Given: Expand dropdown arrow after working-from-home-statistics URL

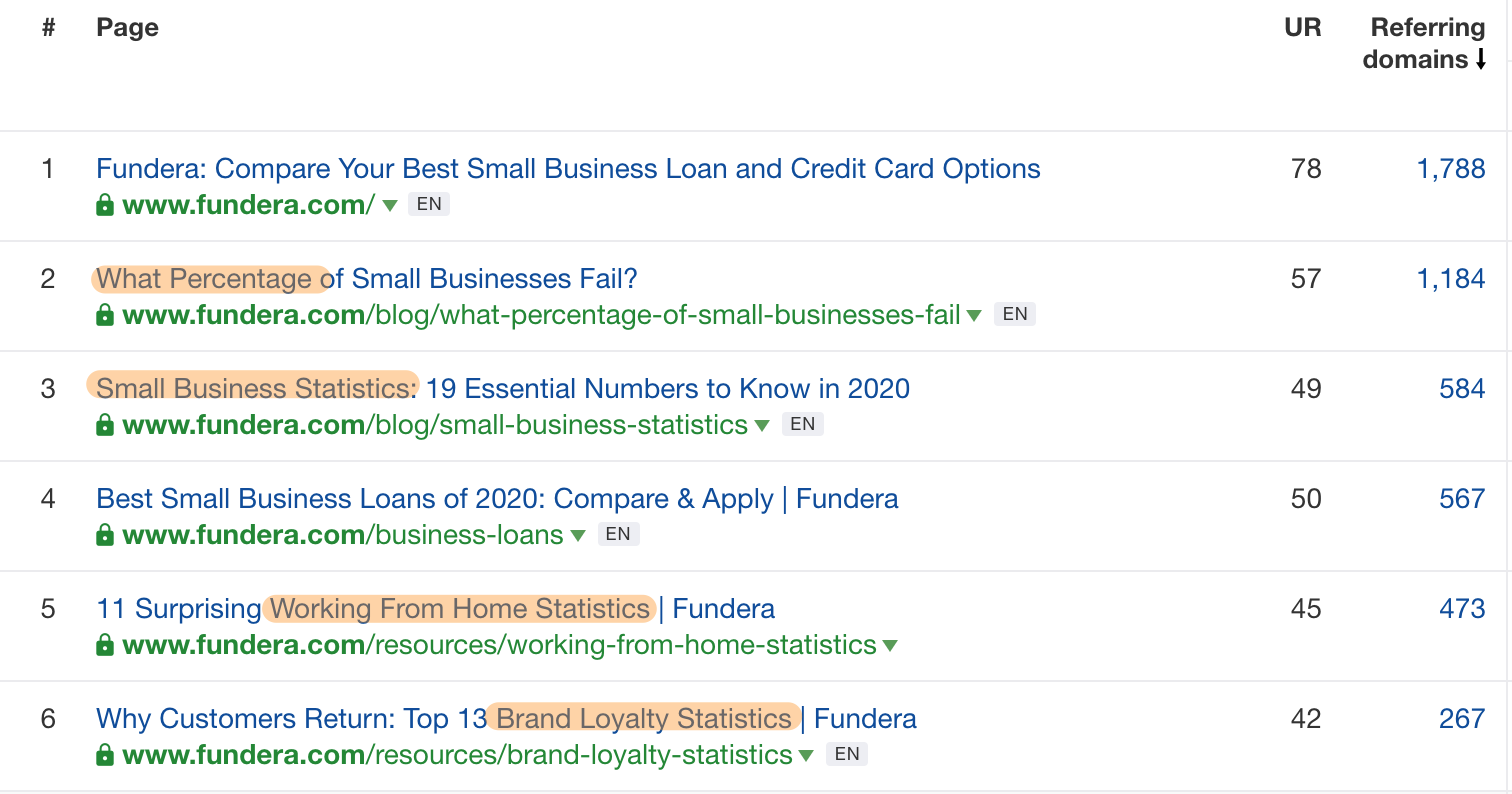Looking at the screenshot, I should (890, 646).
